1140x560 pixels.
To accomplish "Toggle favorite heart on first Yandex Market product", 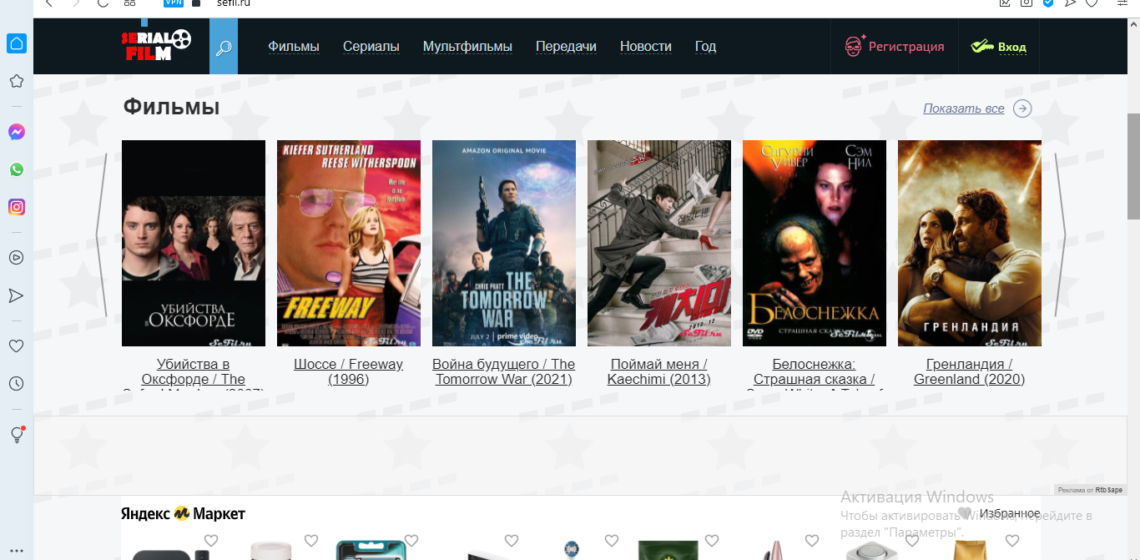I will 211,541.
